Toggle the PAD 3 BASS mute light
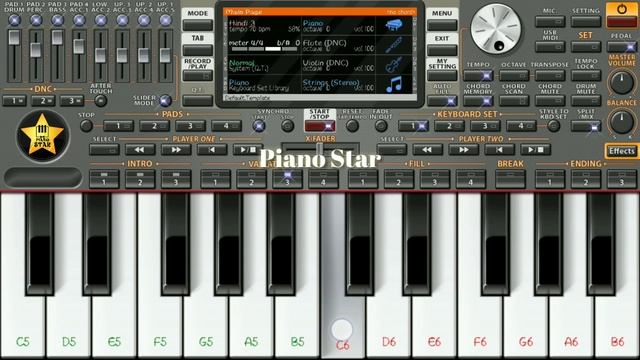Screen dimensions: 640x360 click(x=58, y=20)
